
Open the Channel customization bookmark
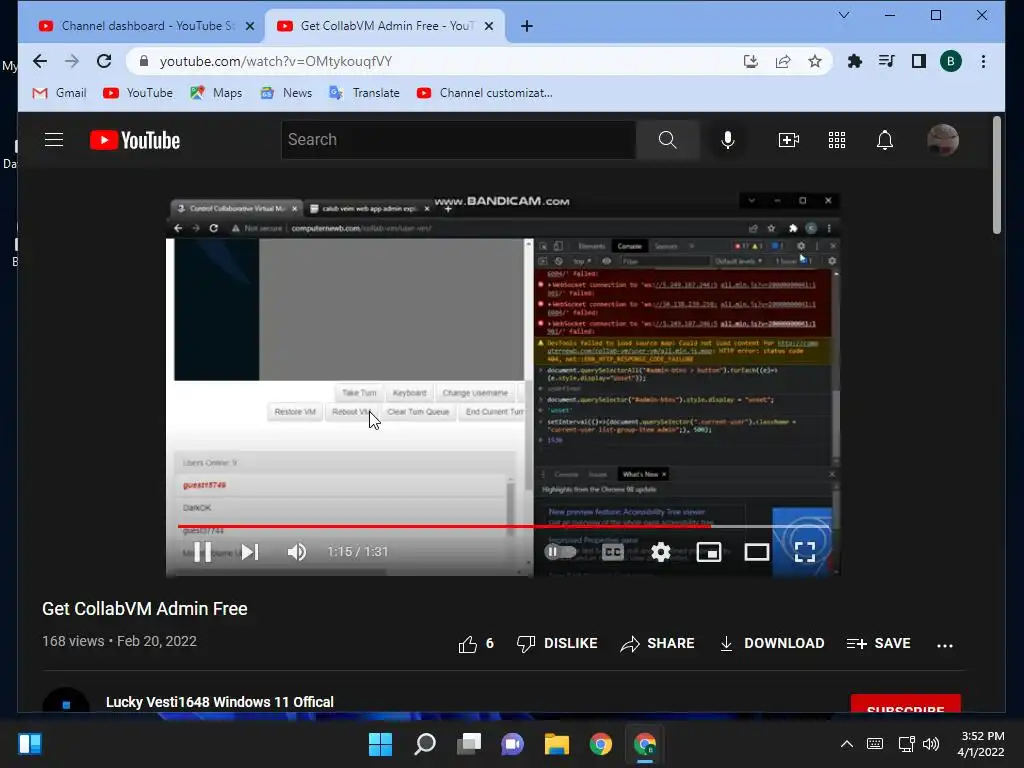coord(485,93)
